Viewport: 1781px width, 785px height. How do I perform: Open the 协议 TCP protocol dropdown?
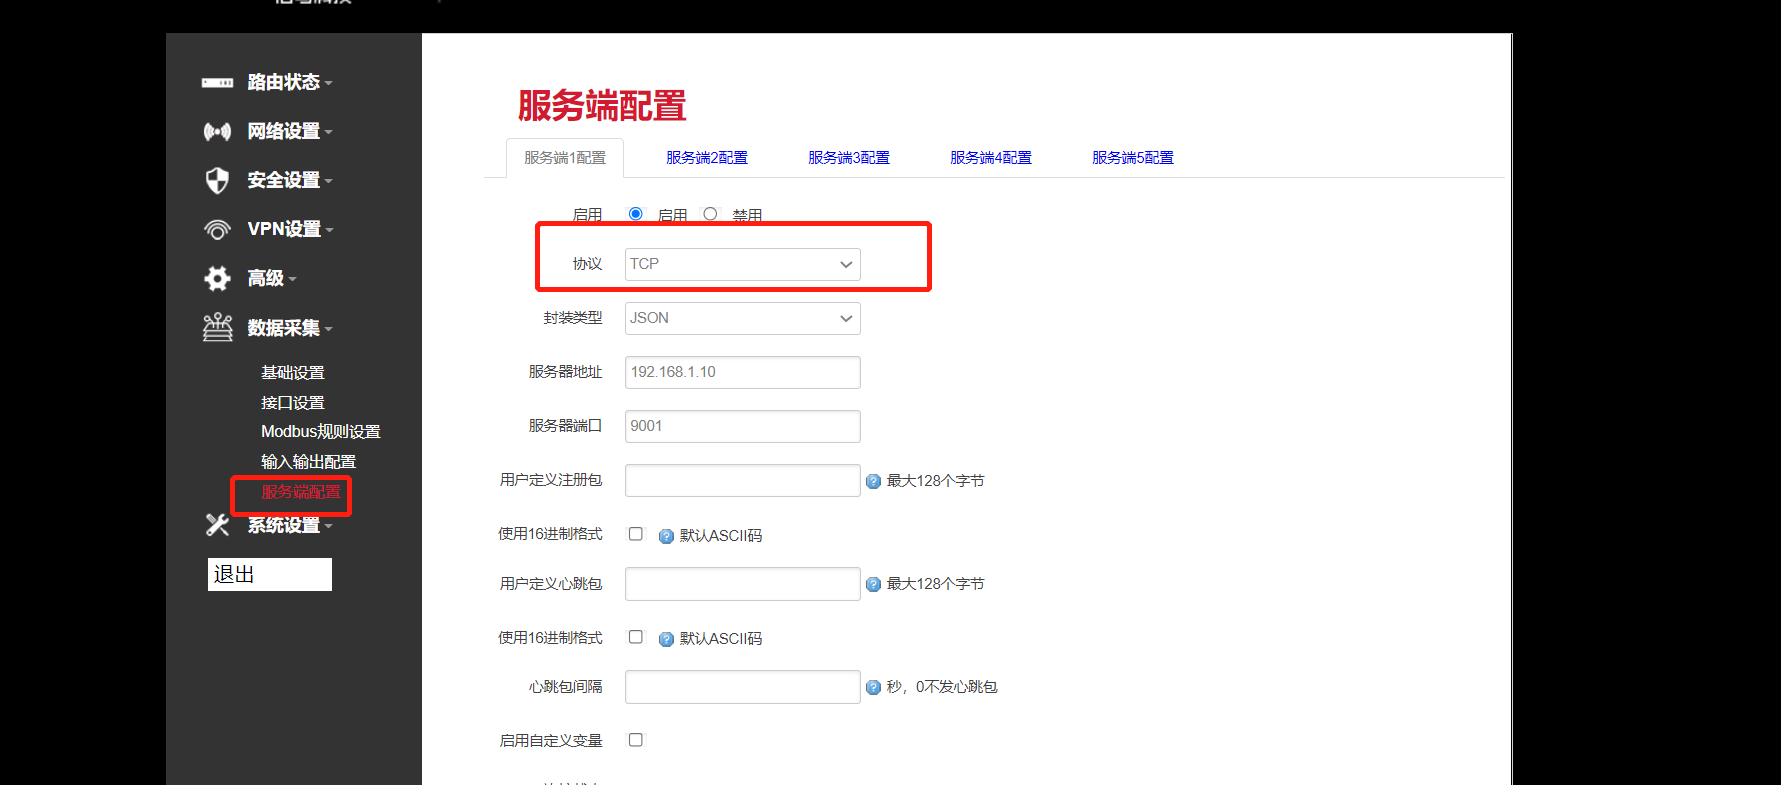pos(742,264)
